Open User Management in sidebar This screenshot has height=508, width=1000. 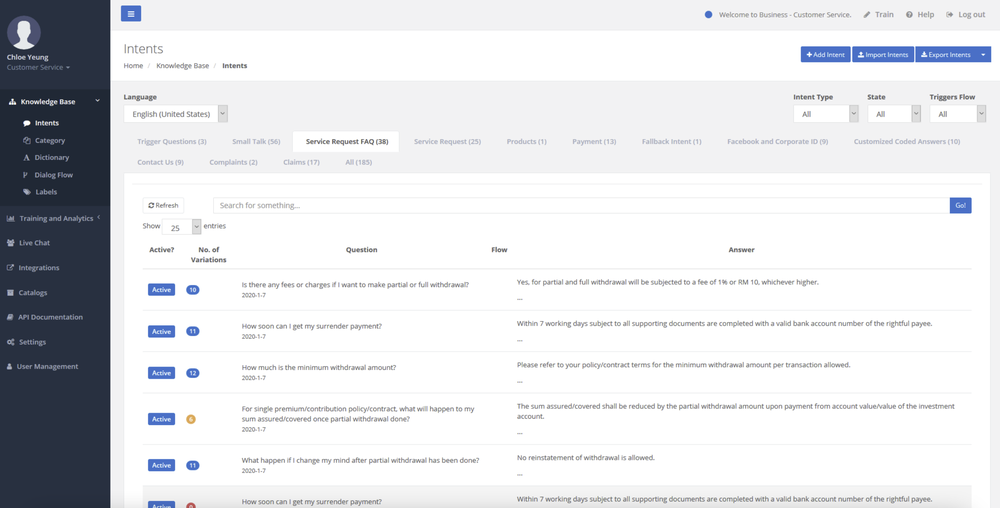click(x=47, y=367)
